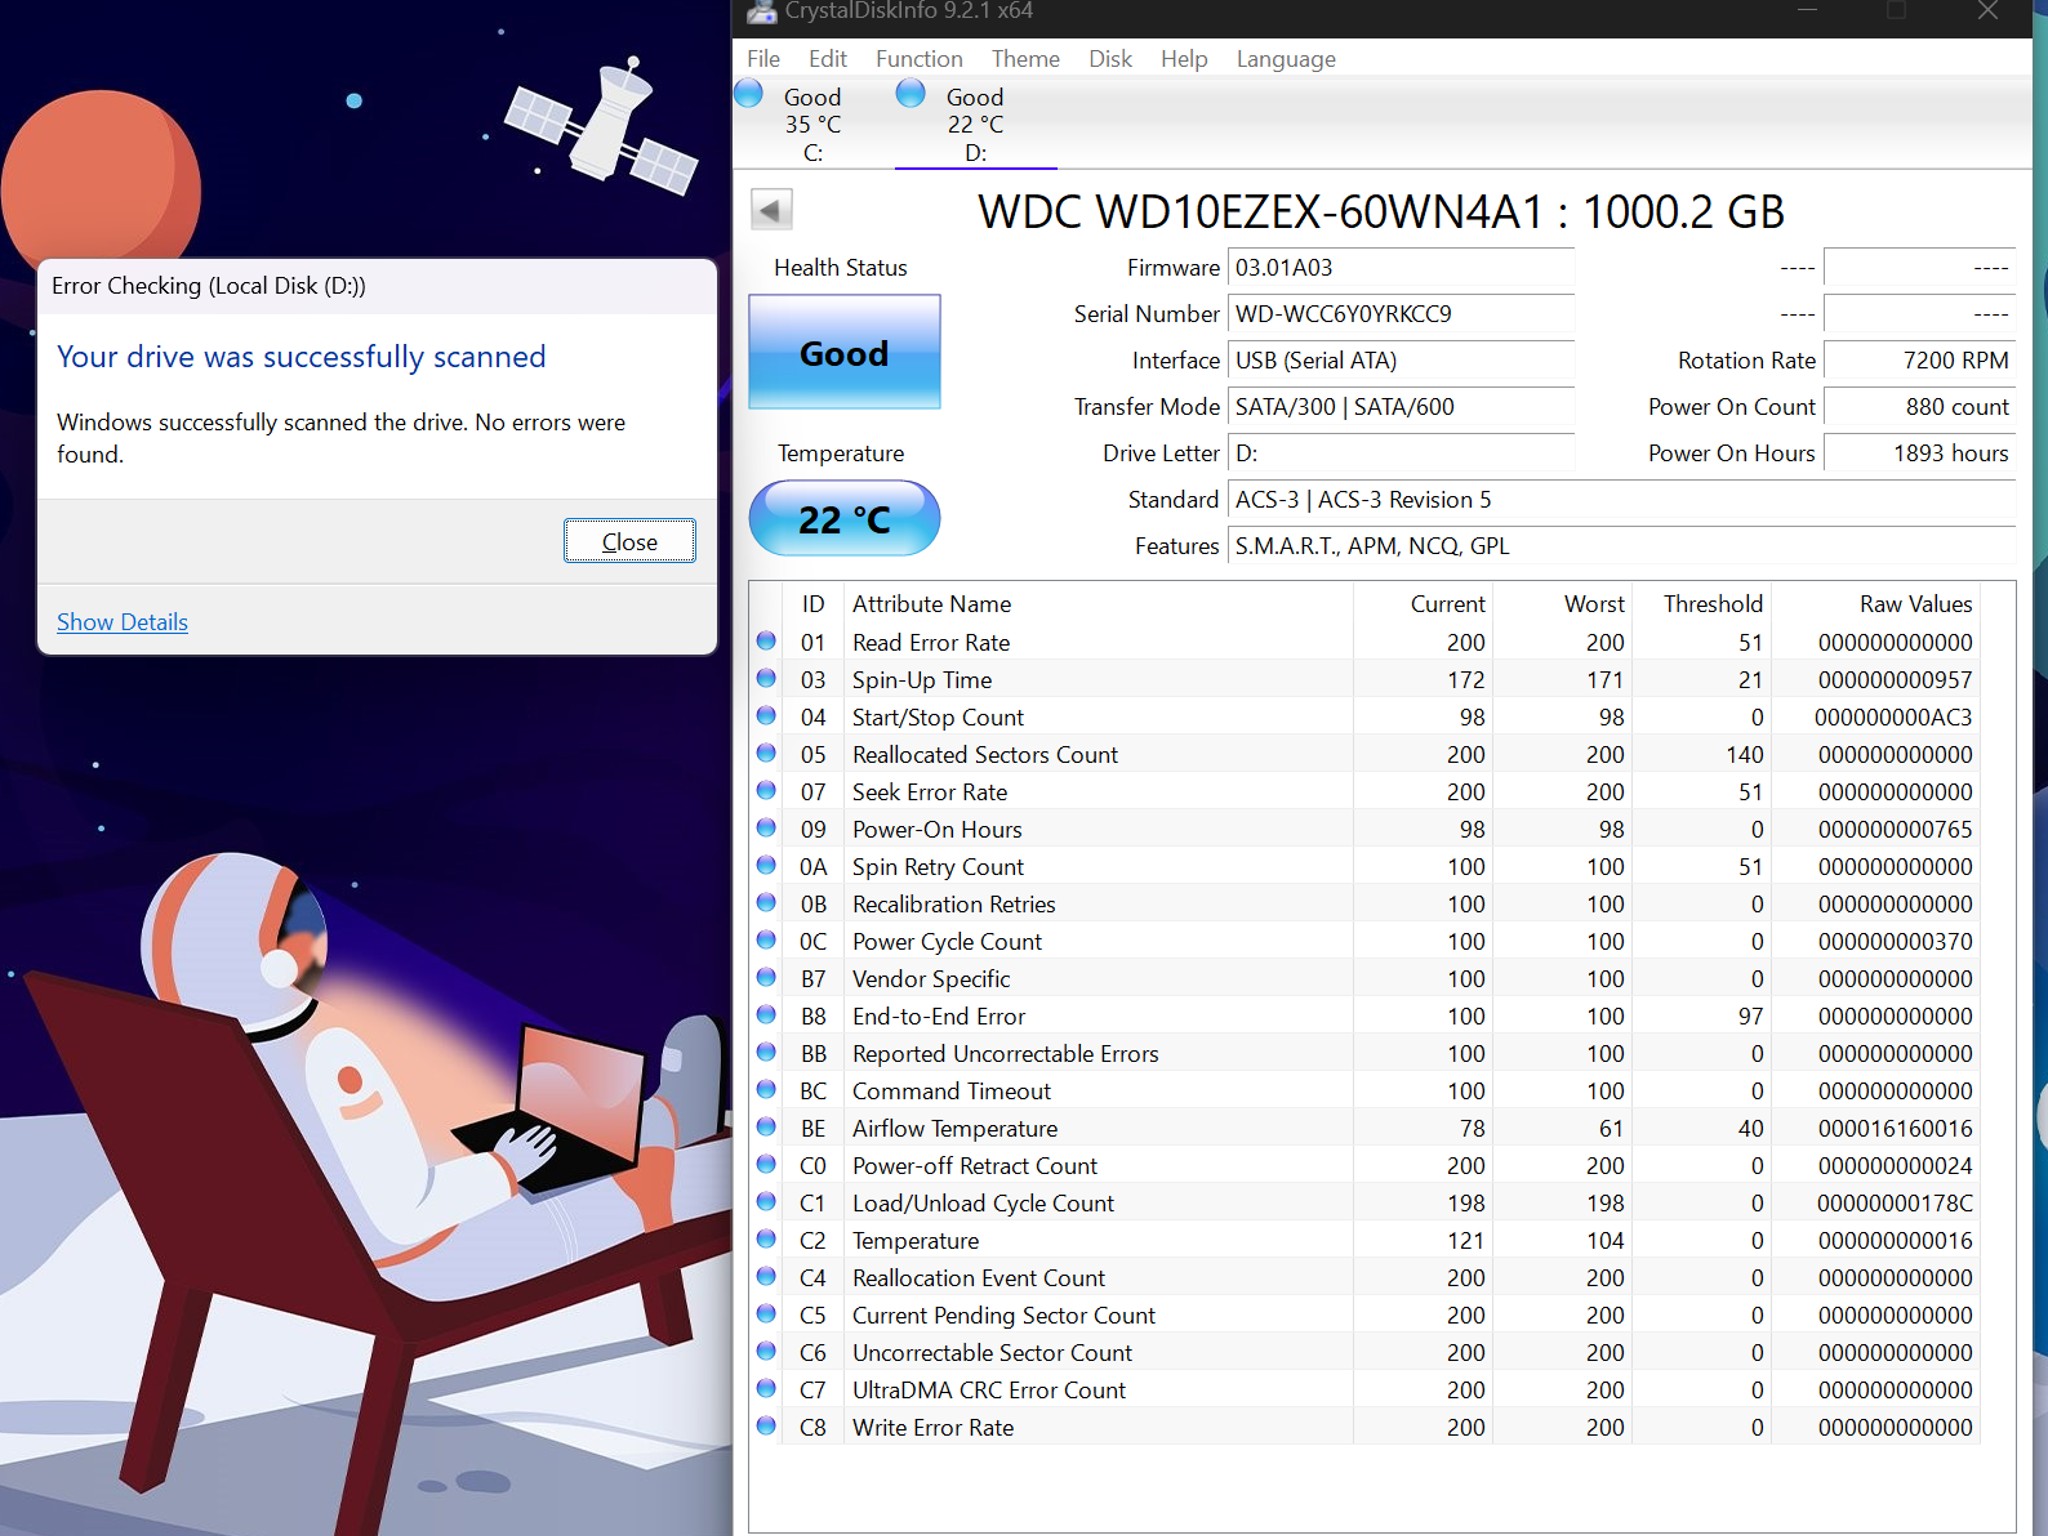Click the status orb for Read Error Rate

pos(766,641)
